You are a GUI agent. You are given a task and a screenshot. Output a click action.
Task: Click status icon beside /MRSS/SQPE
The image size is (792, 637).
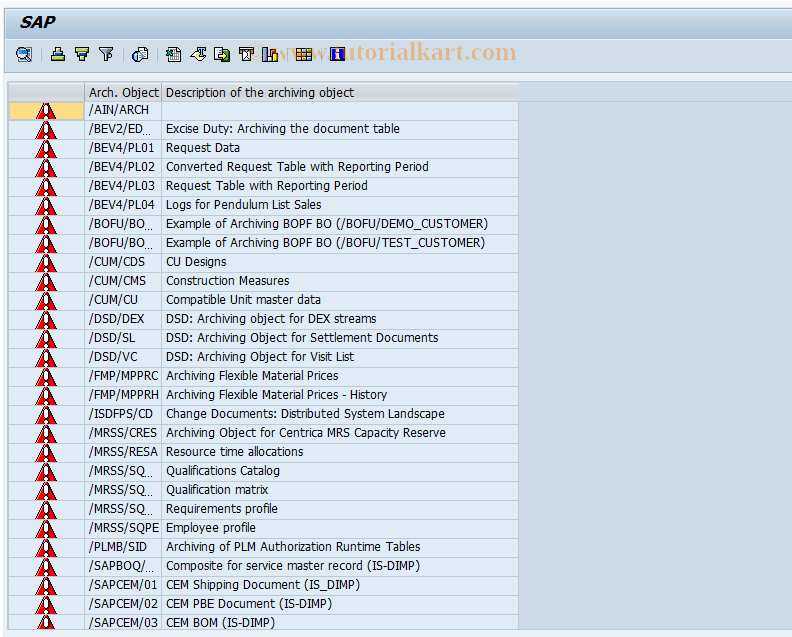pos(46,529)
